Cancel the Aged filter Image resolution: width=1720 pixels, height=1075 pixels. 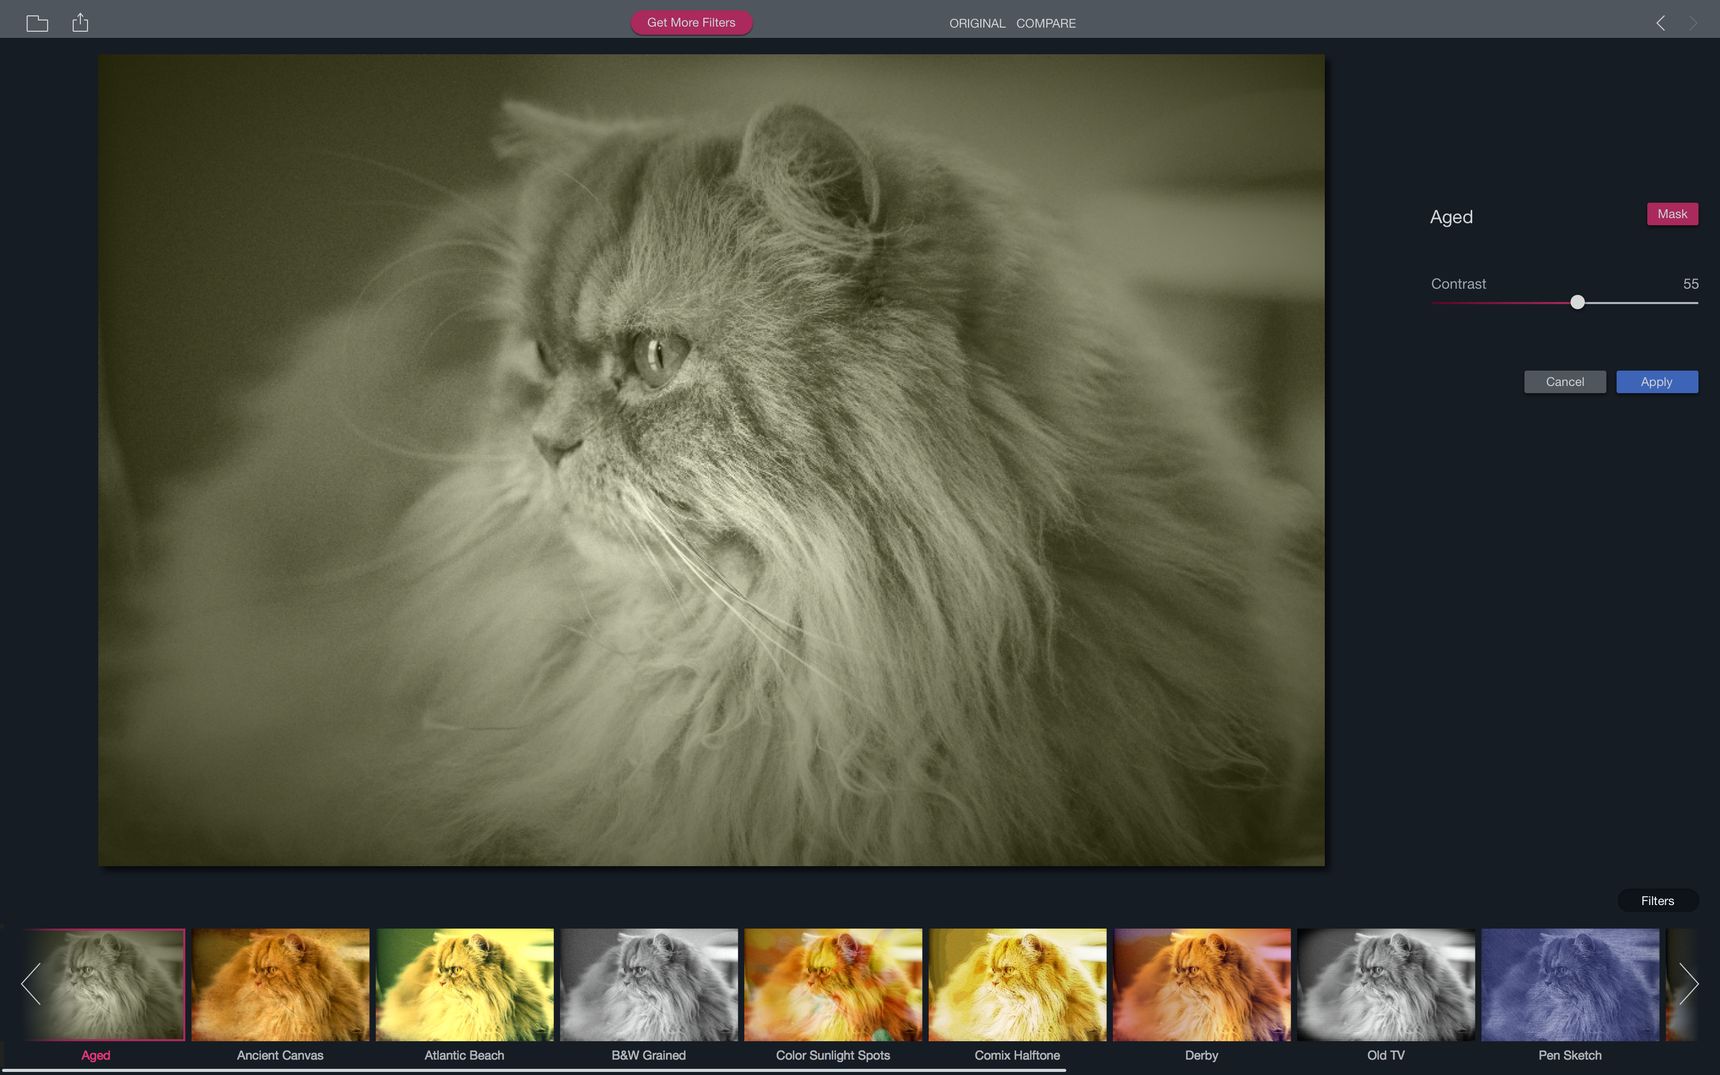(1565, 382)
